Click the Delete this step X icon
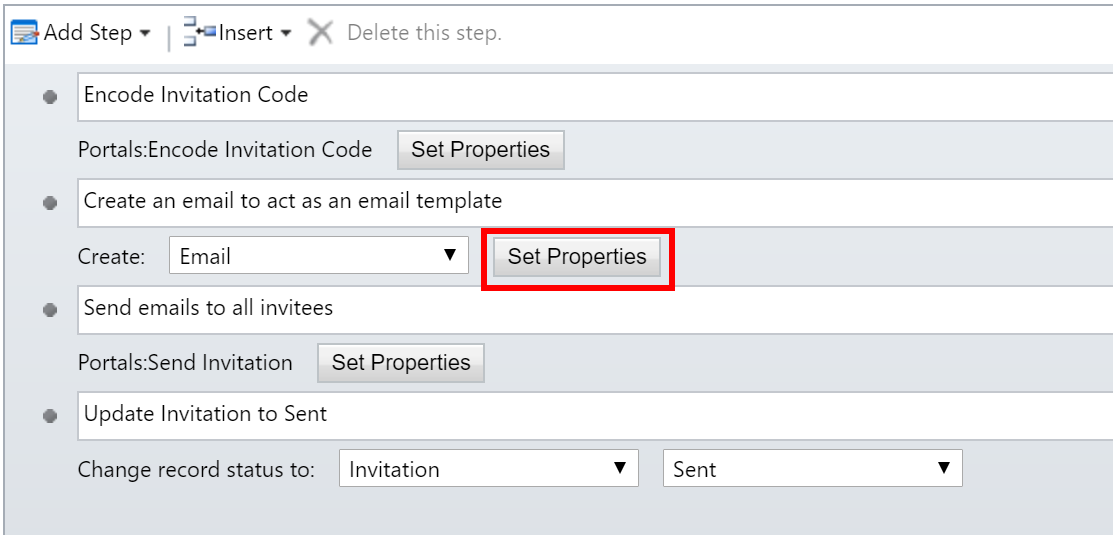Image resolution: width=1113 pixels, height=535 pixels. pos(321,32)
